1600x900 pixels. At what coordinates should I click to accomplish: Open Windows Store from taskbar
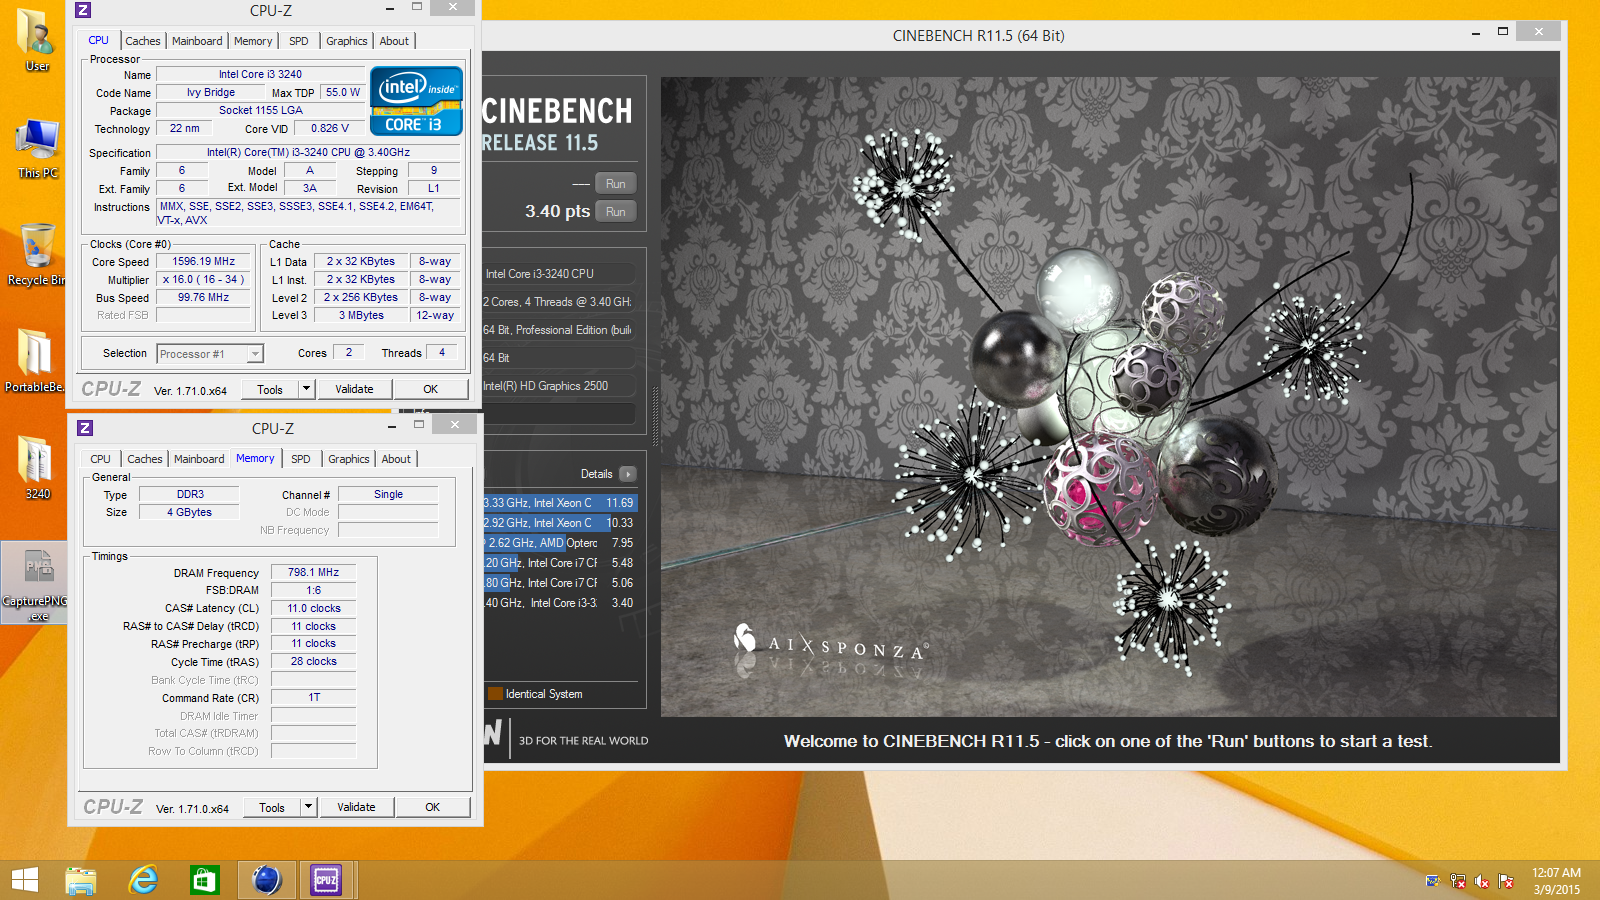click(x=204, y=880)
